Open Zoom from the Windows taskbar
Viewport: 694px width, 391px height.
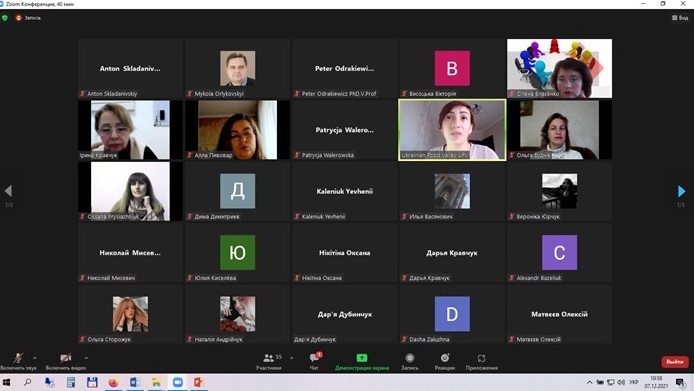pos(177,382)
